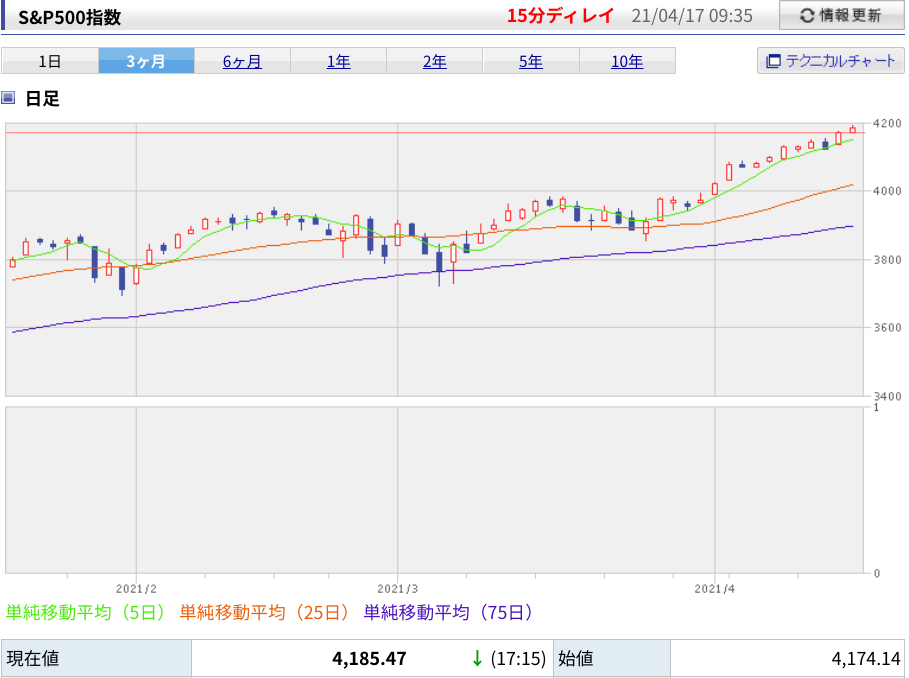Click the latest candlestick near 4200
Viewport: 909px width, 678px height.
[x=853, y=129]
